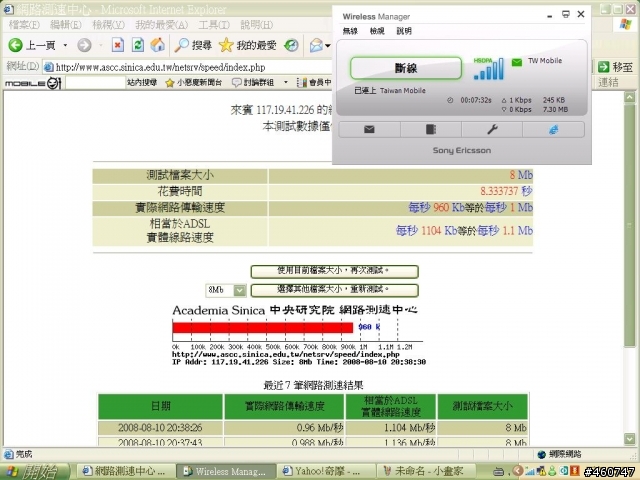640x480 pixels.
Task: Click the Mail envelope icon in IE toolbar
Action: (316, 45)
